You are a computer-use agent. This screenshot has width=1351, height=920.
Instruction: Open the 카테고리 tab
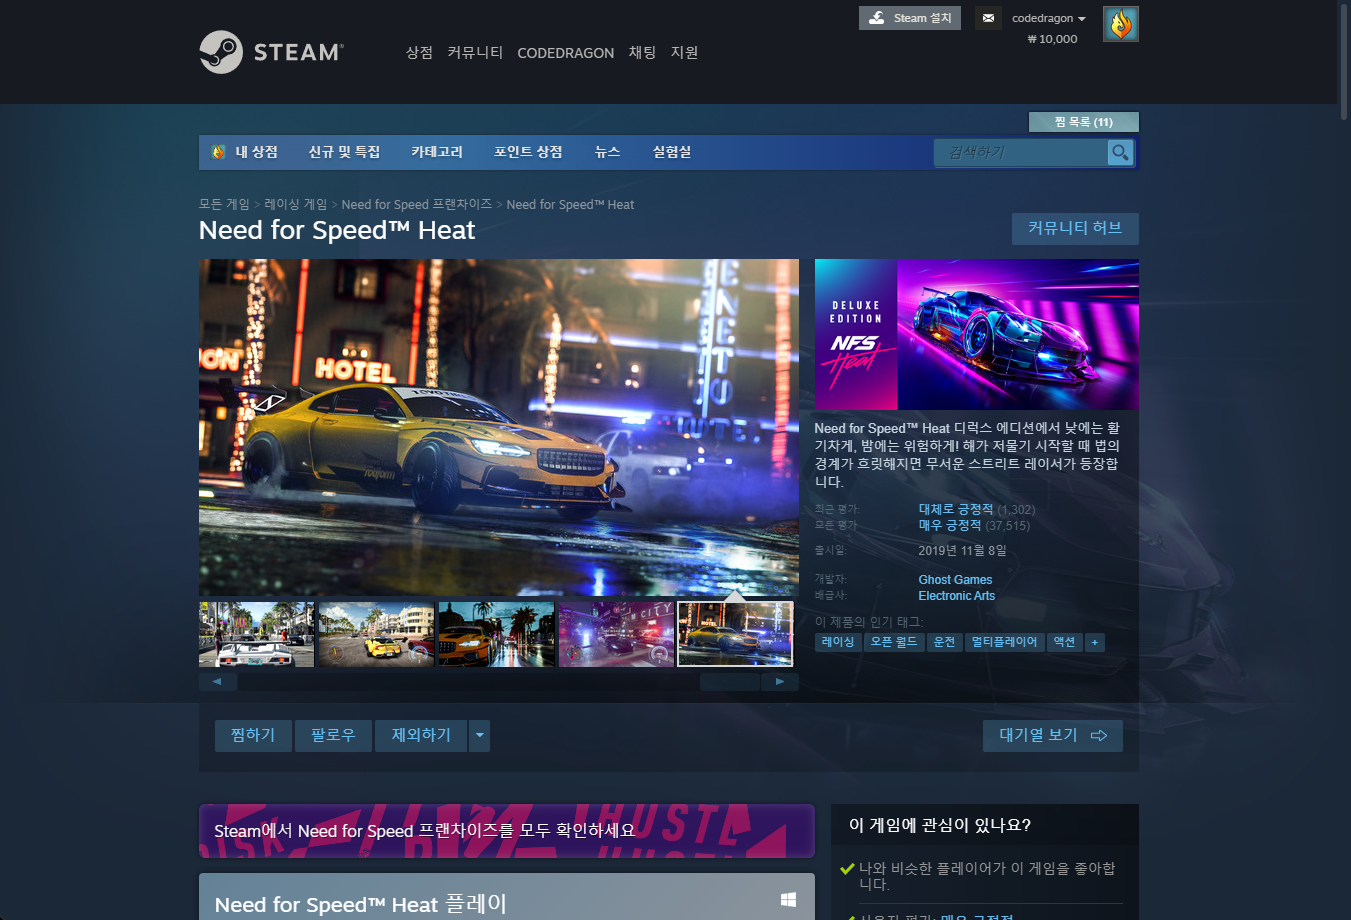437,152
